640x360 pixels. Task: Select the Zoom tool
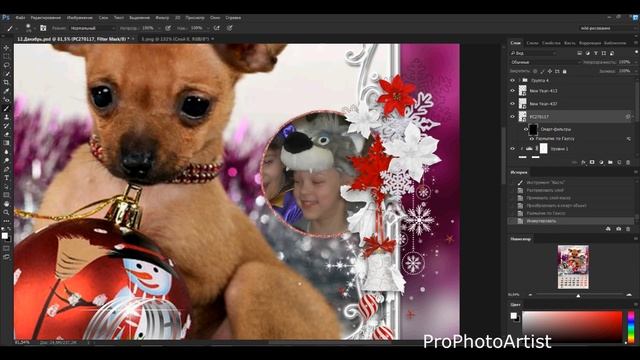click(6, 212)
